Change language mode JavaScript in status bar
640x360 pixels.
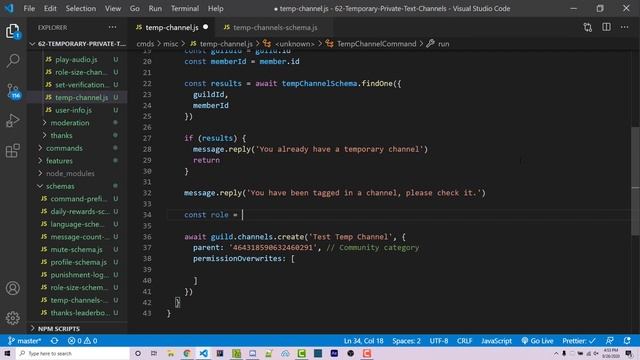click(x=496, y=341)
